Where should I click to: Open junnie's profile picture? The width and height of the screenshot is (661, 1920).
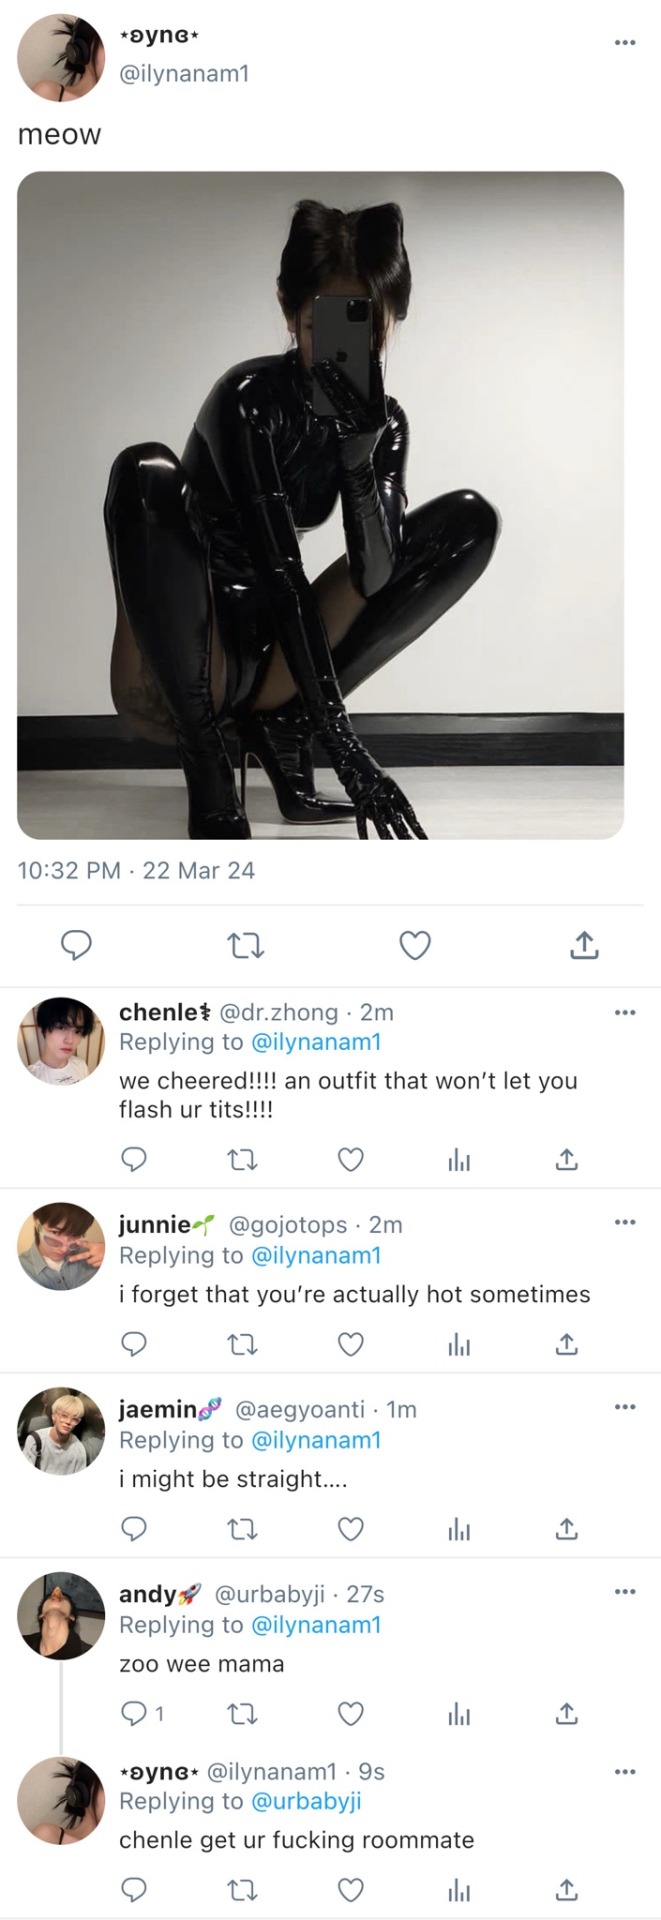[x=61, y=1246]
